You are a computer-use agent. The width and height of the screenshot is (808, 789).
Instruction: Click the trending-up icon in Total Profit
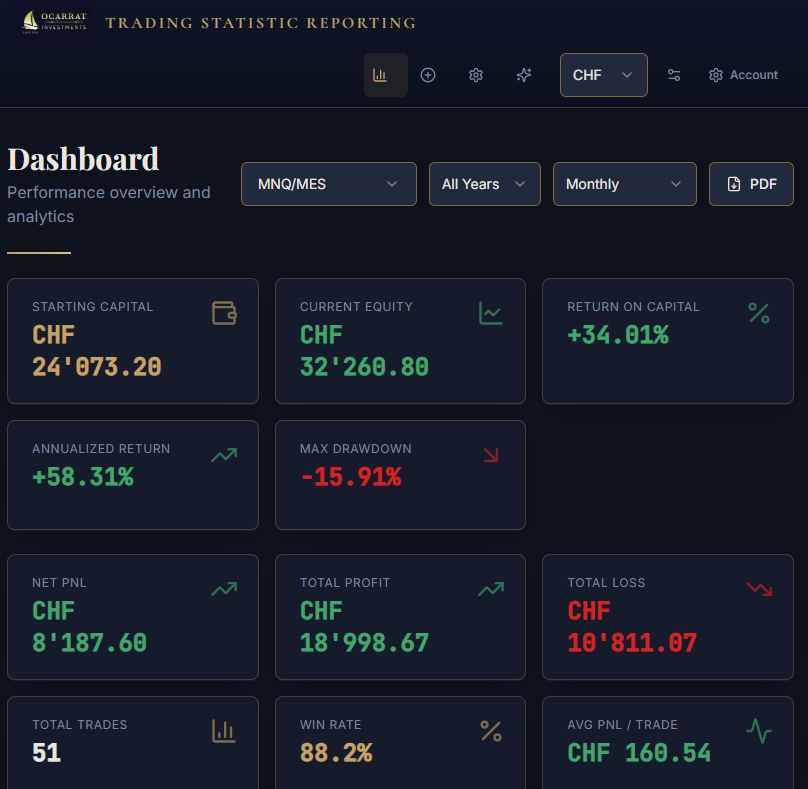click(x=491, y=589)
